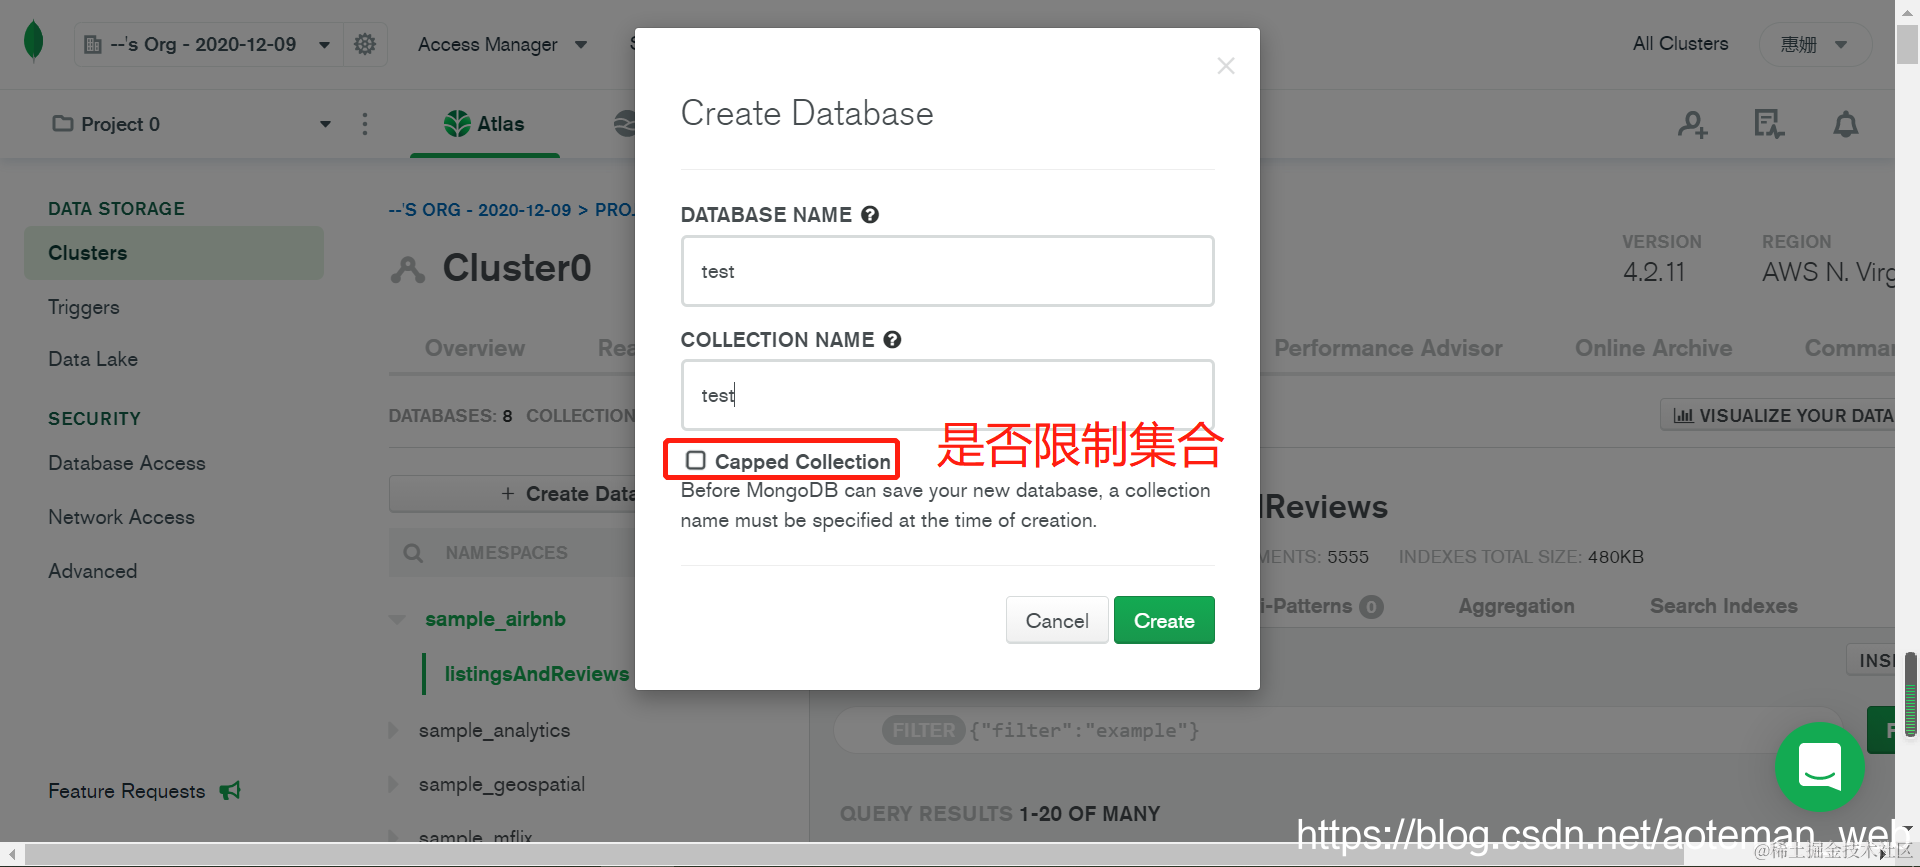The width and height of the screenshot is (1920, 867).
Task: Click the Create button
Action: click(1164, 620)
